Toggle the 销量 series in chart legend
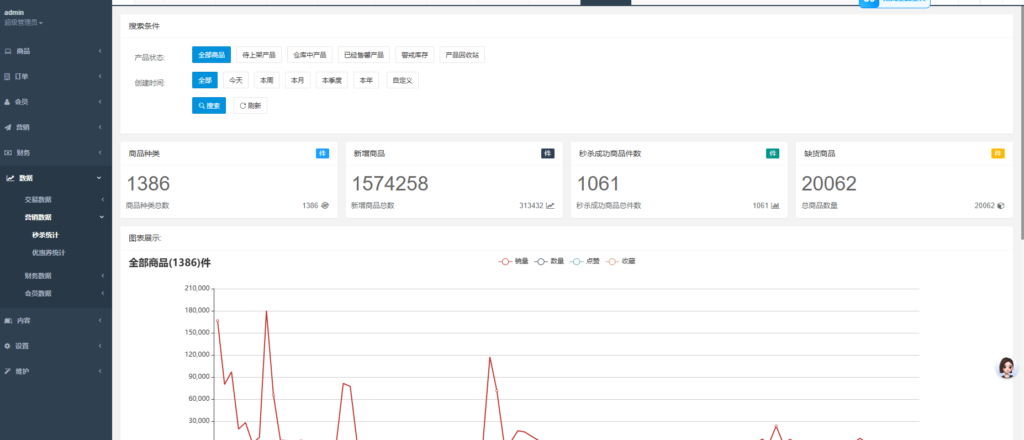 point(513,261)
